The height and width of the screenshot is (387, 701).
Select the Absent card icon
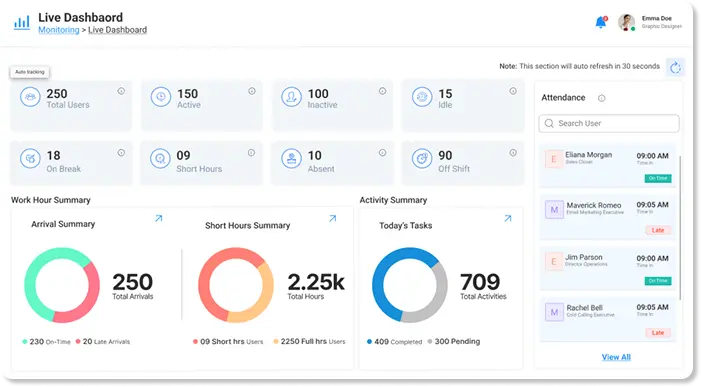[x=291, y=159]
